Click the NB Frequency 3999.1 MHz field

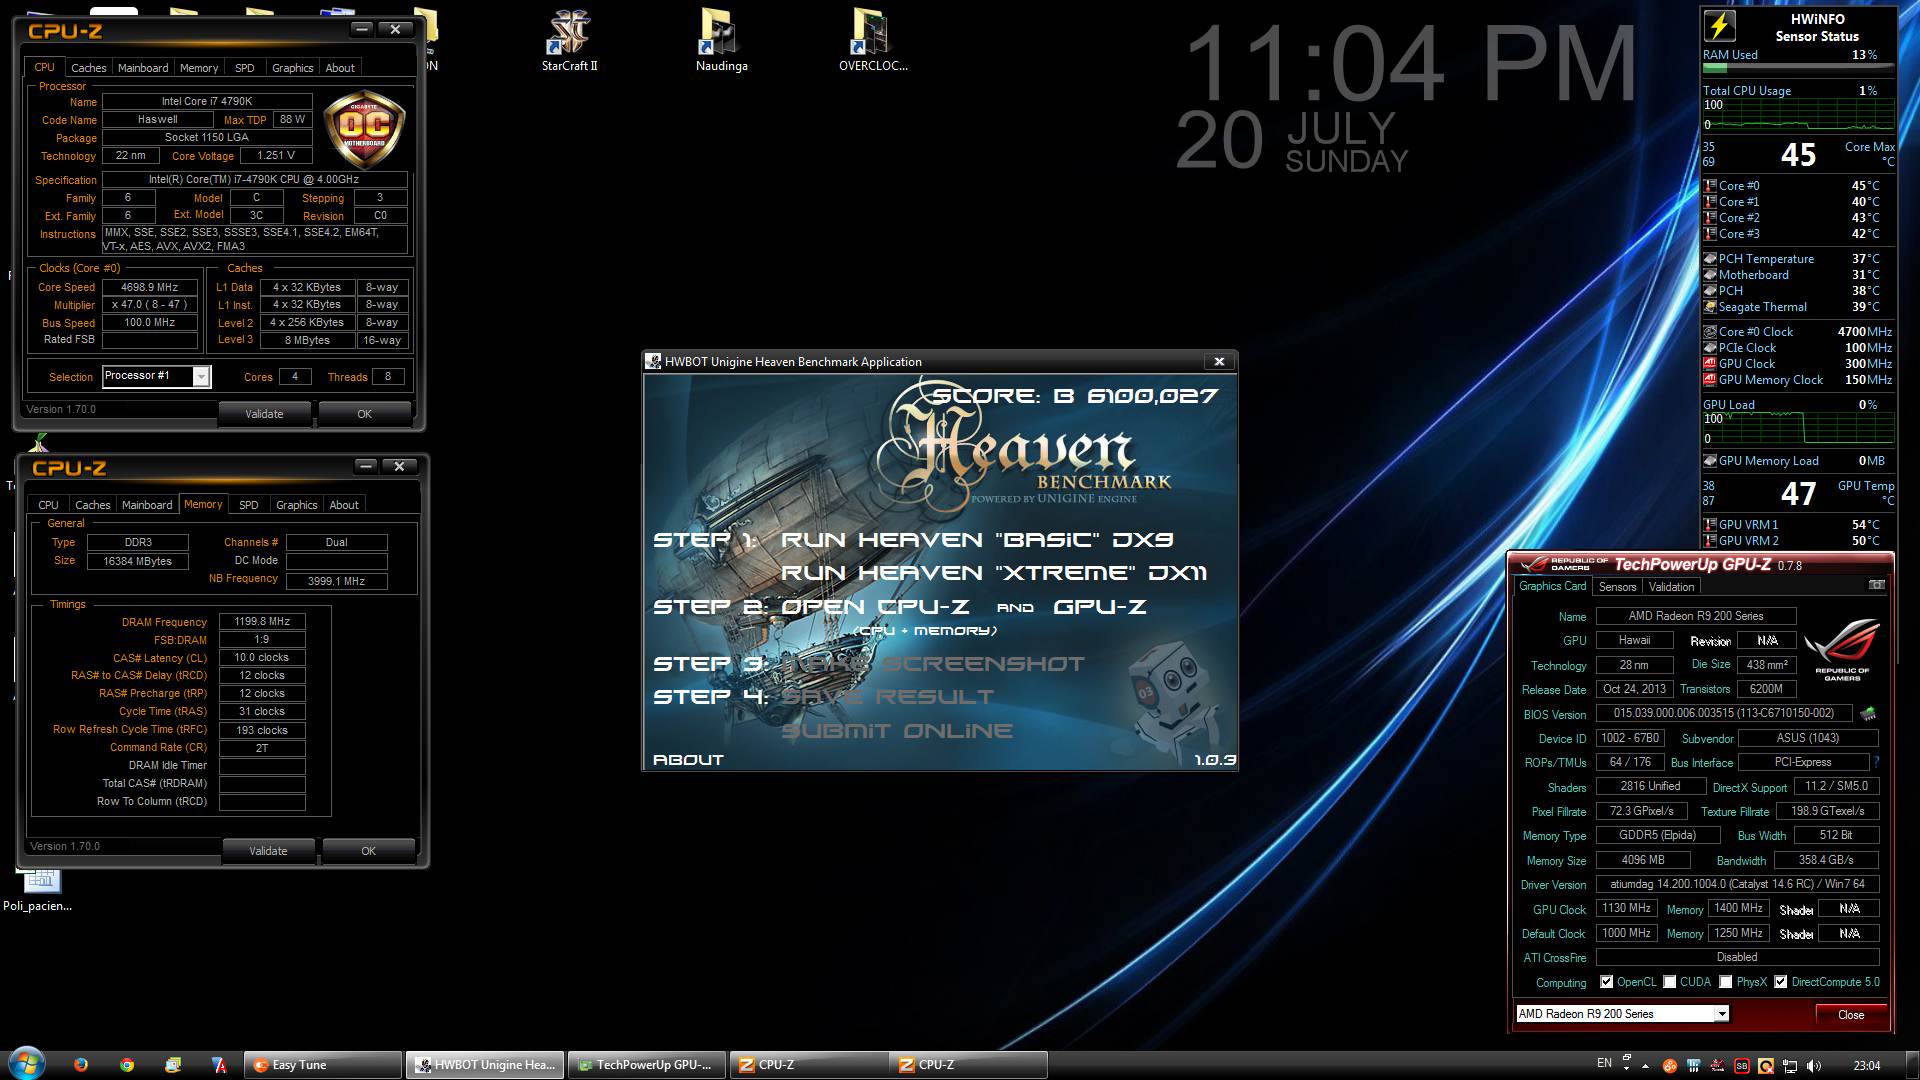click(336, 581)
